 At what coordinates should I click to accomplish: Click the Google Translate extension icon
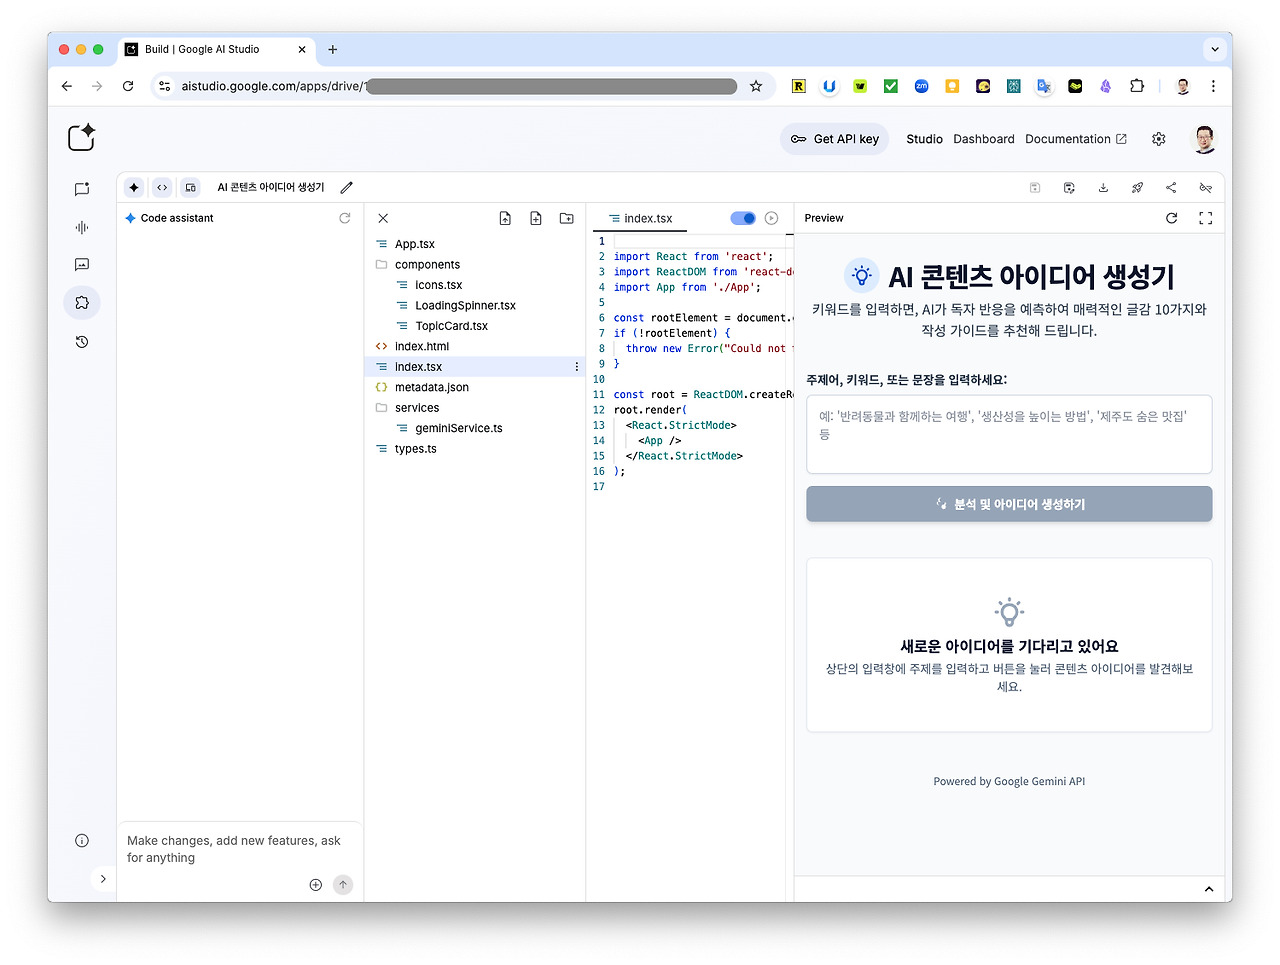point(1044,86)
